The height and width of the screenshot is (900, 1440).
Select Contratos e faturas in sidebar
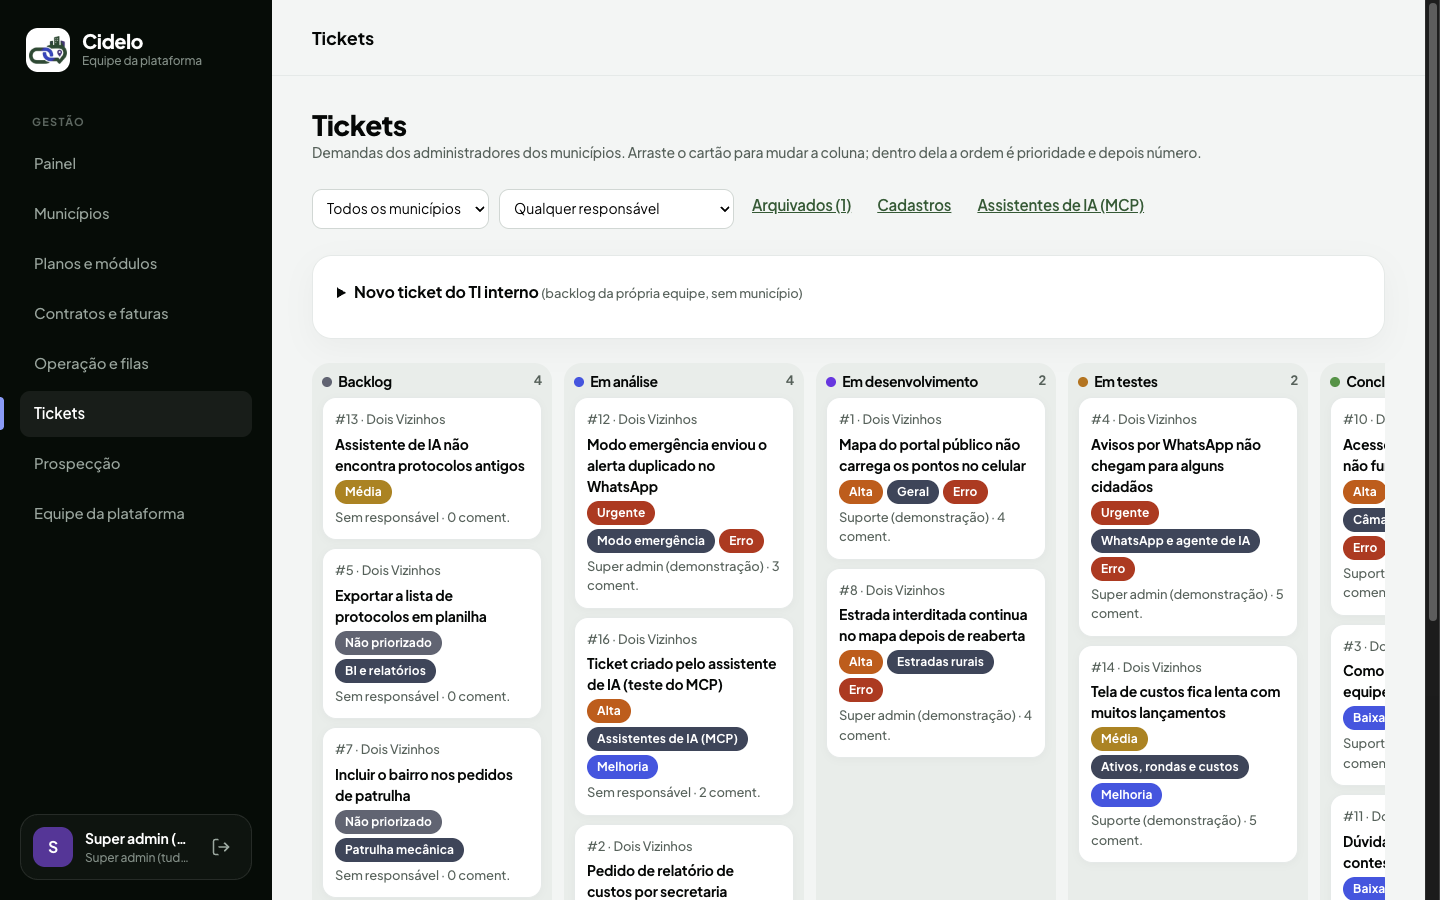[x=136, y=314]
